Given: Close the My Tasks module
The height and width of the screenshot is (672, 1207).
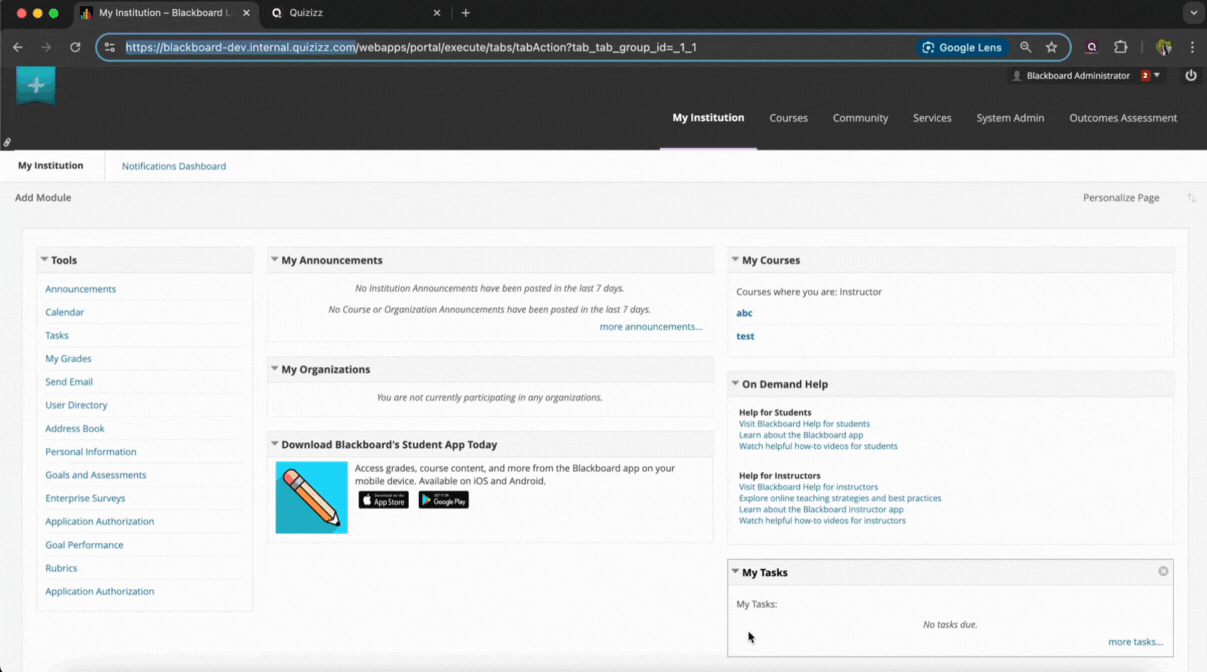Looking at the screenshot, I should 1163,571.
